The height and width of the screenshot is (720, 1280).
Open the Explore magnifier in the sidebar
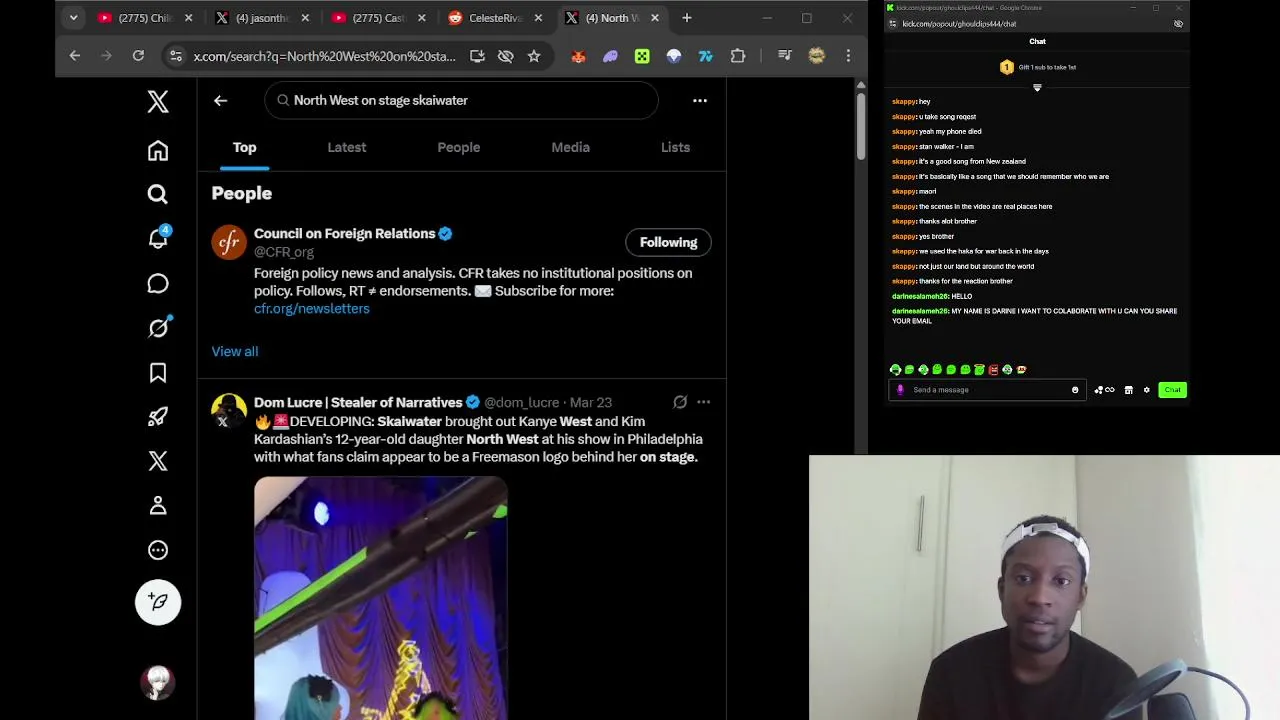click(158, 195)
